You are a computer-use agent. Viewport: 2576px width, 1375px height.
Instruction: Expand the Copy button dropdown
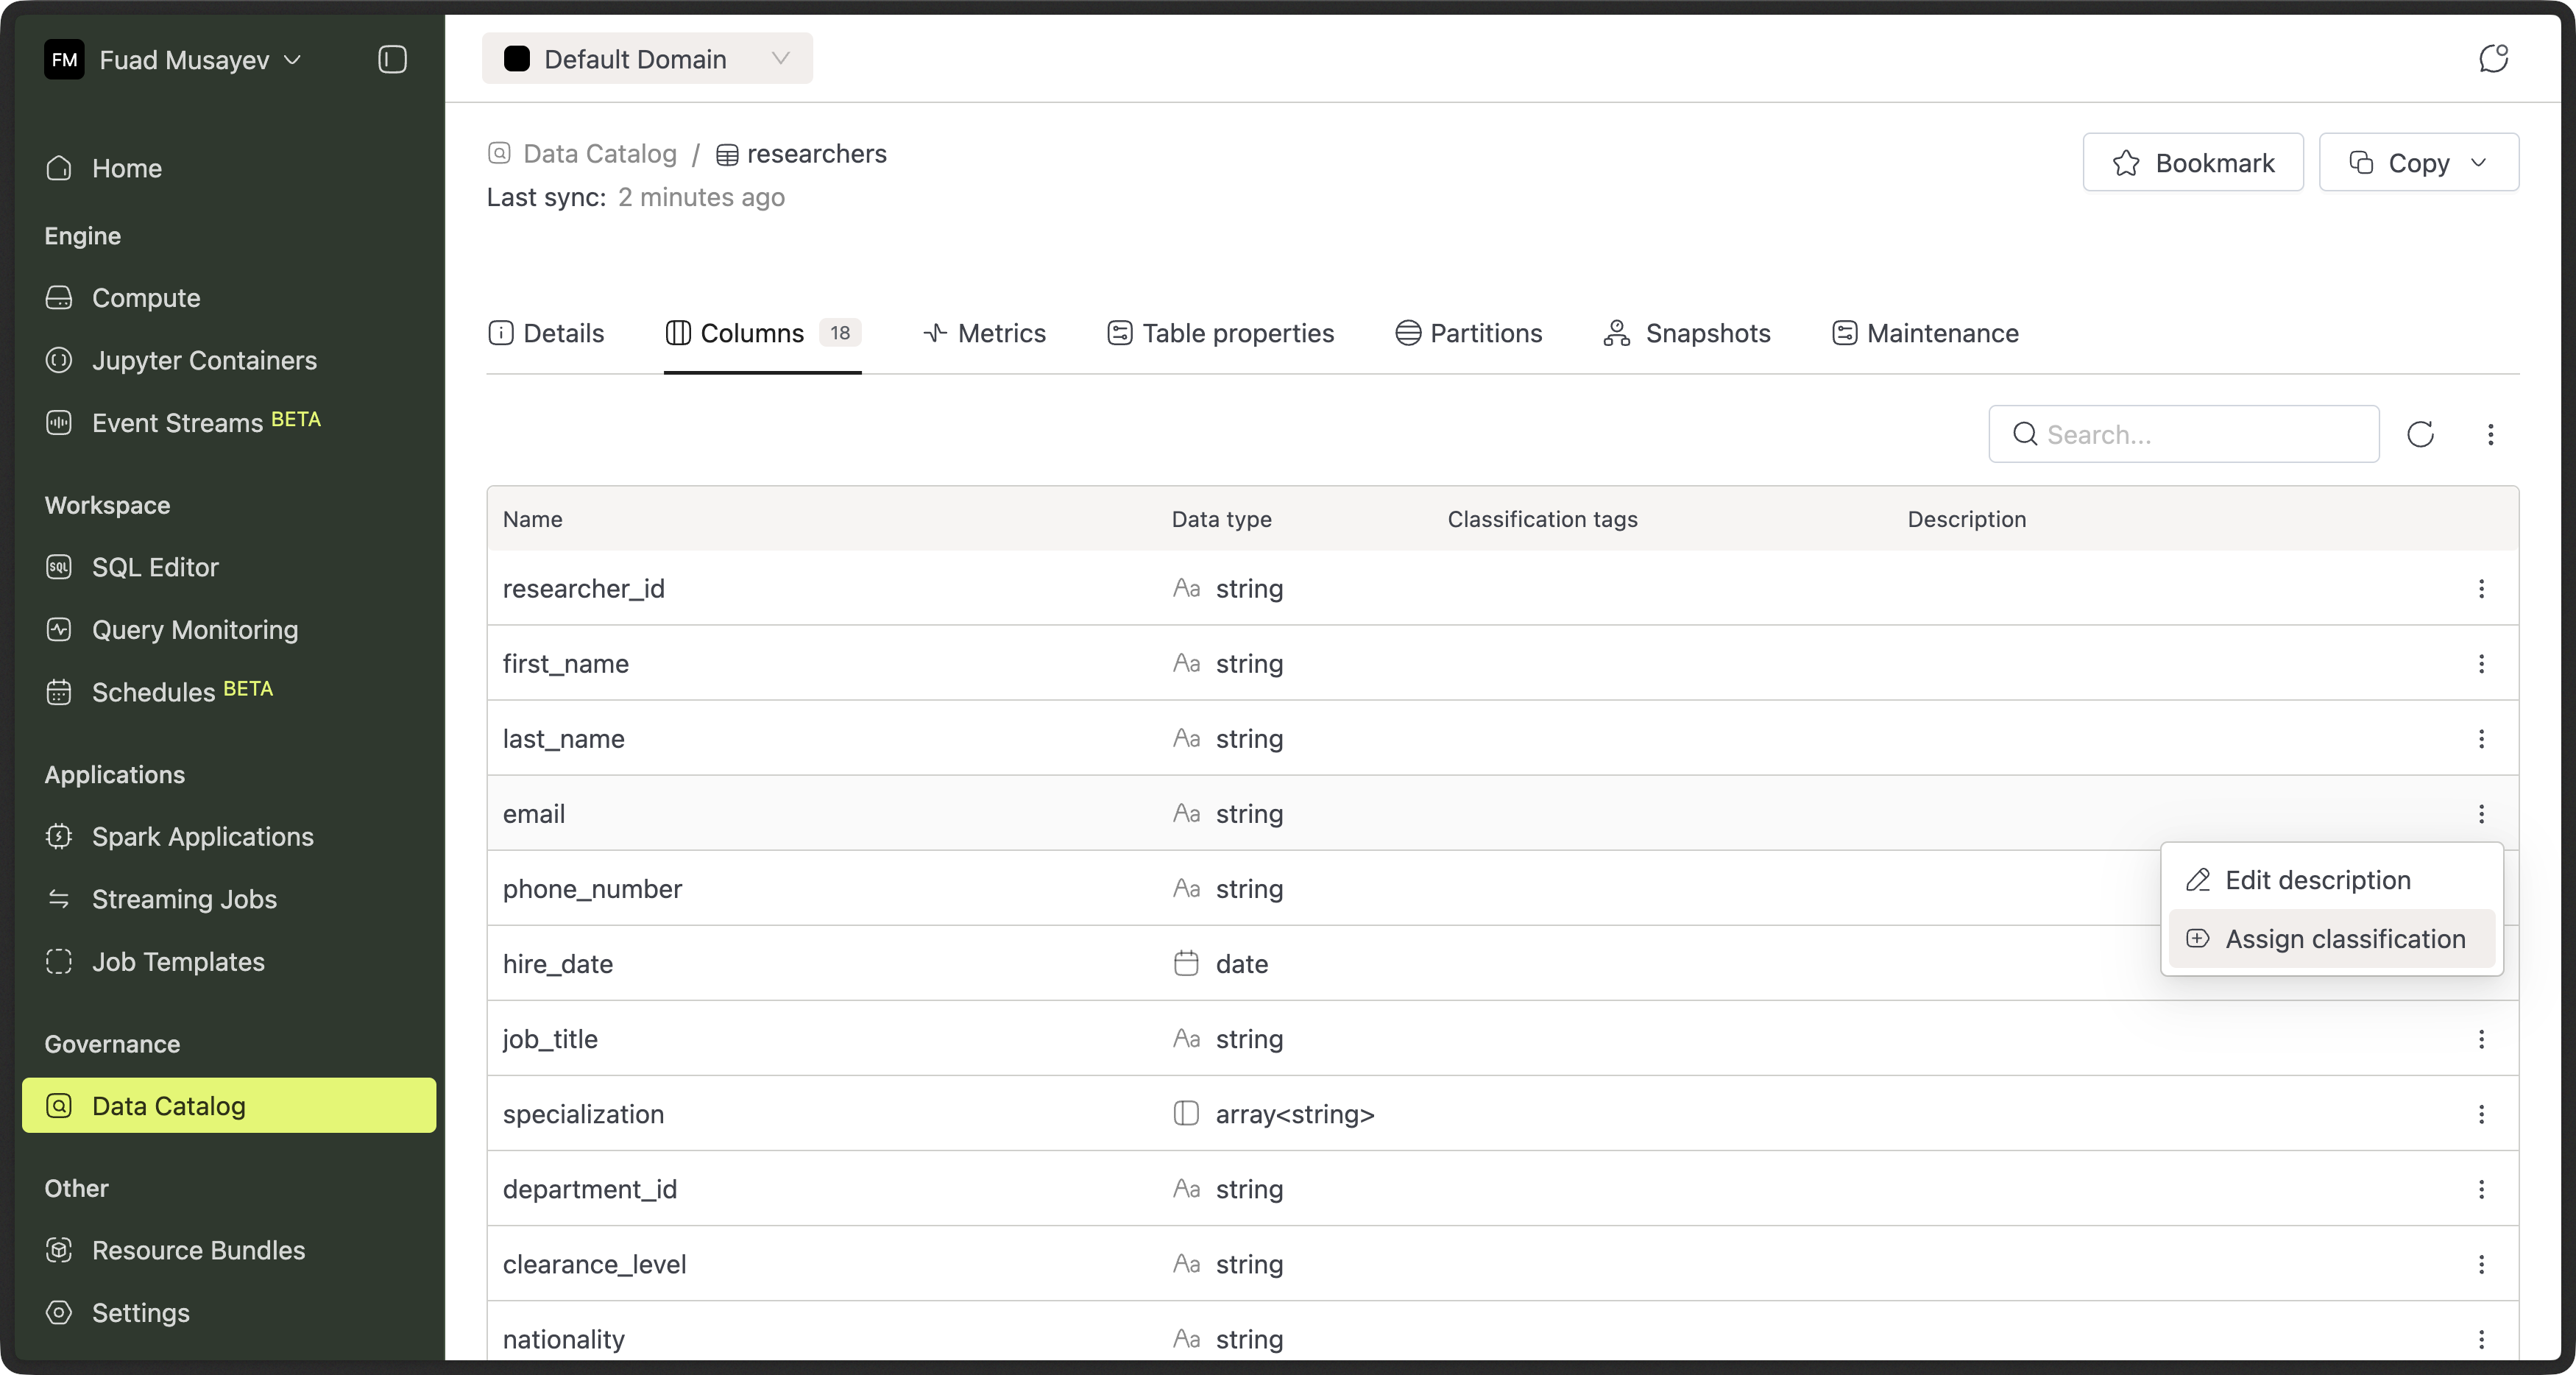pyautogui.click(x=2478, y=163)
